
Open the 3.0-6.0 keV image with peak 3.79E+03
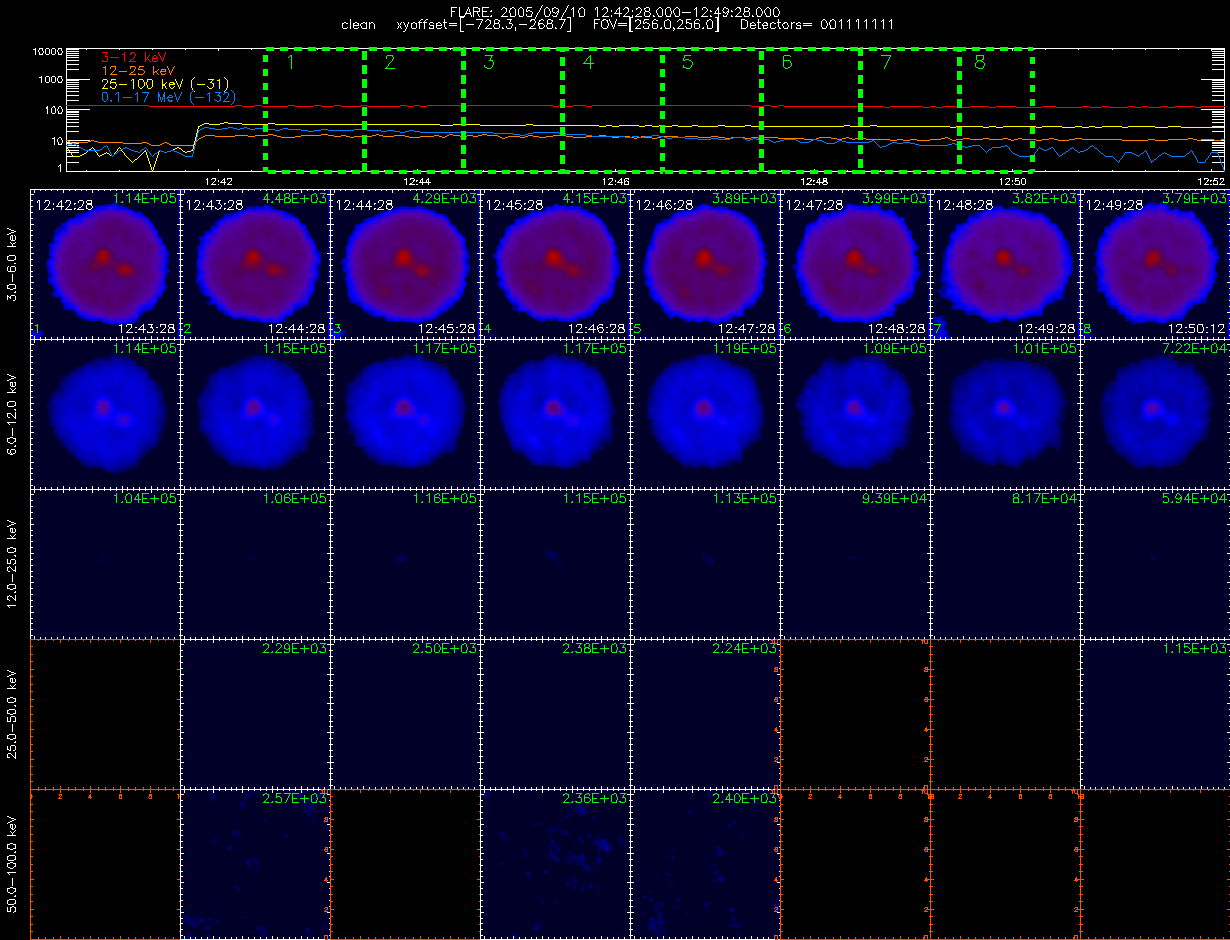click(1155, 264)
